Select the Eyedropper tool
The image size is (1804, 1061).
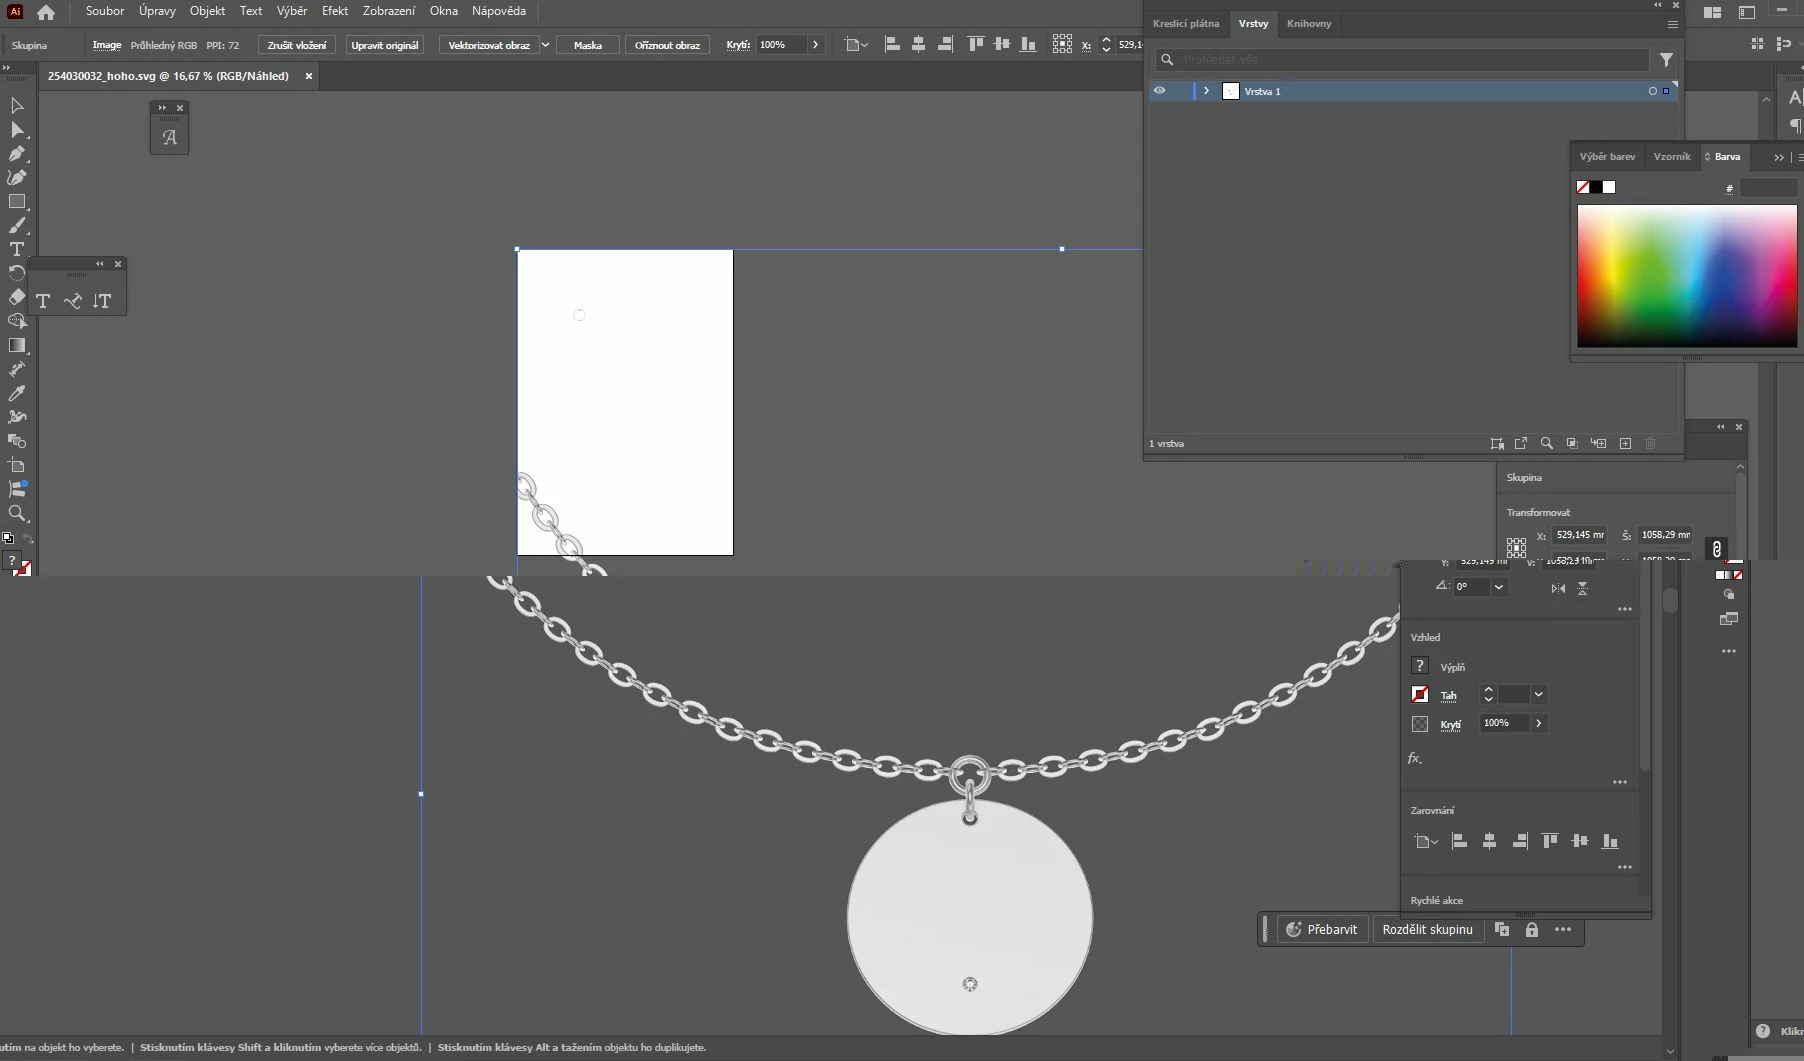pyautogui.click(x=17, y=393)
